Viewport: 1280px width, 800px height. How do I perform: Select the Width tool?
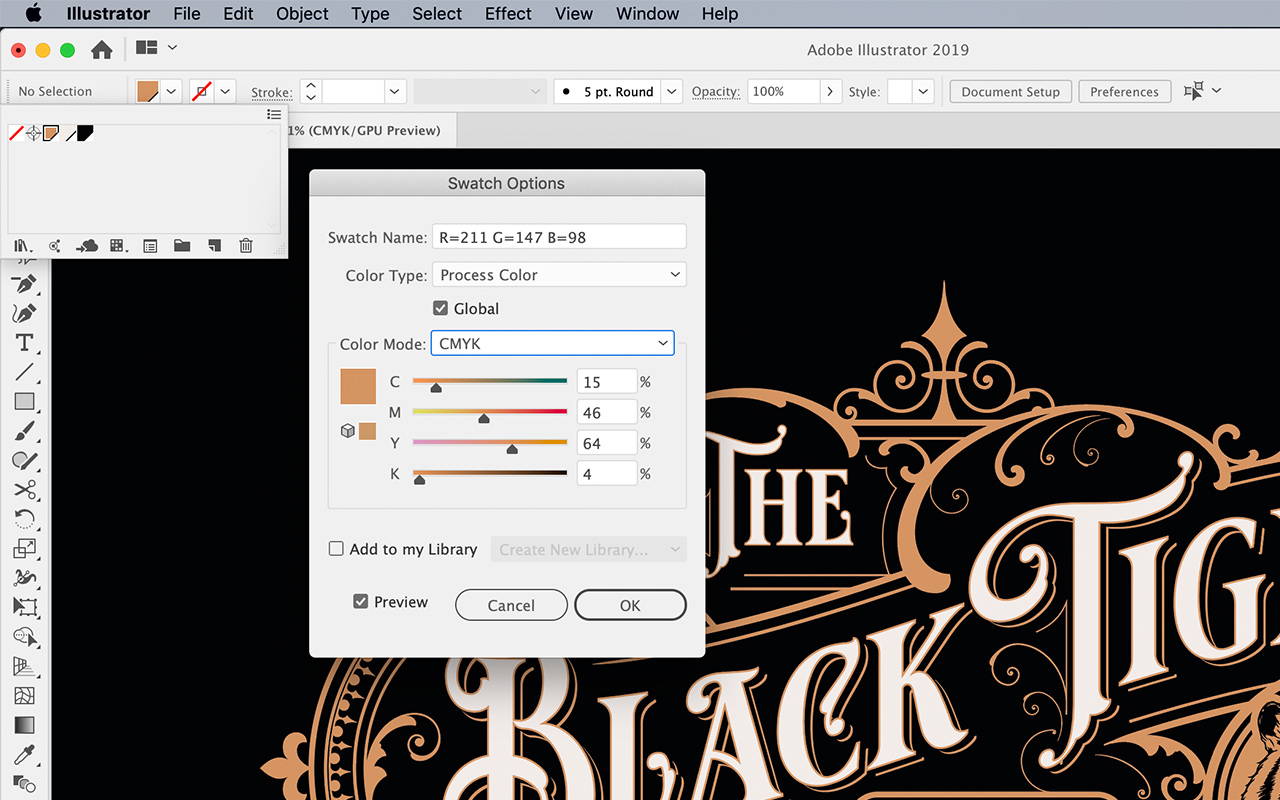click(25, 578)
